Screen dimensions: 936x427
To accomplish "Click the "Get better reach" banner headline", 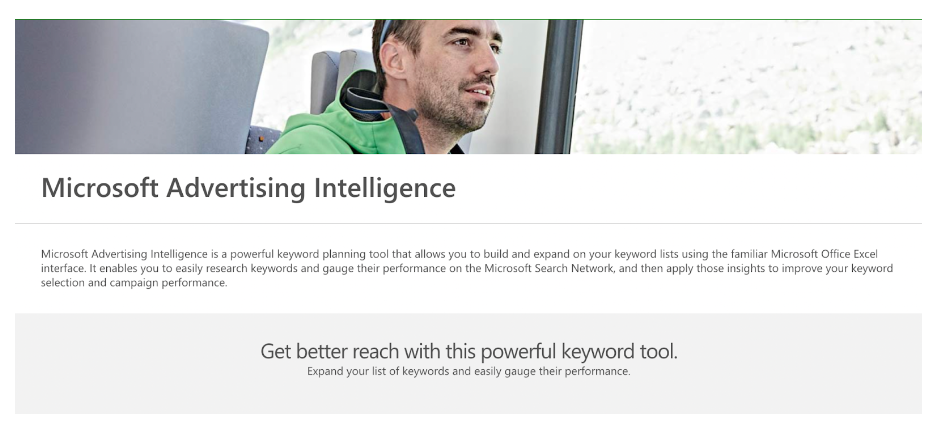I will point(468,351).
